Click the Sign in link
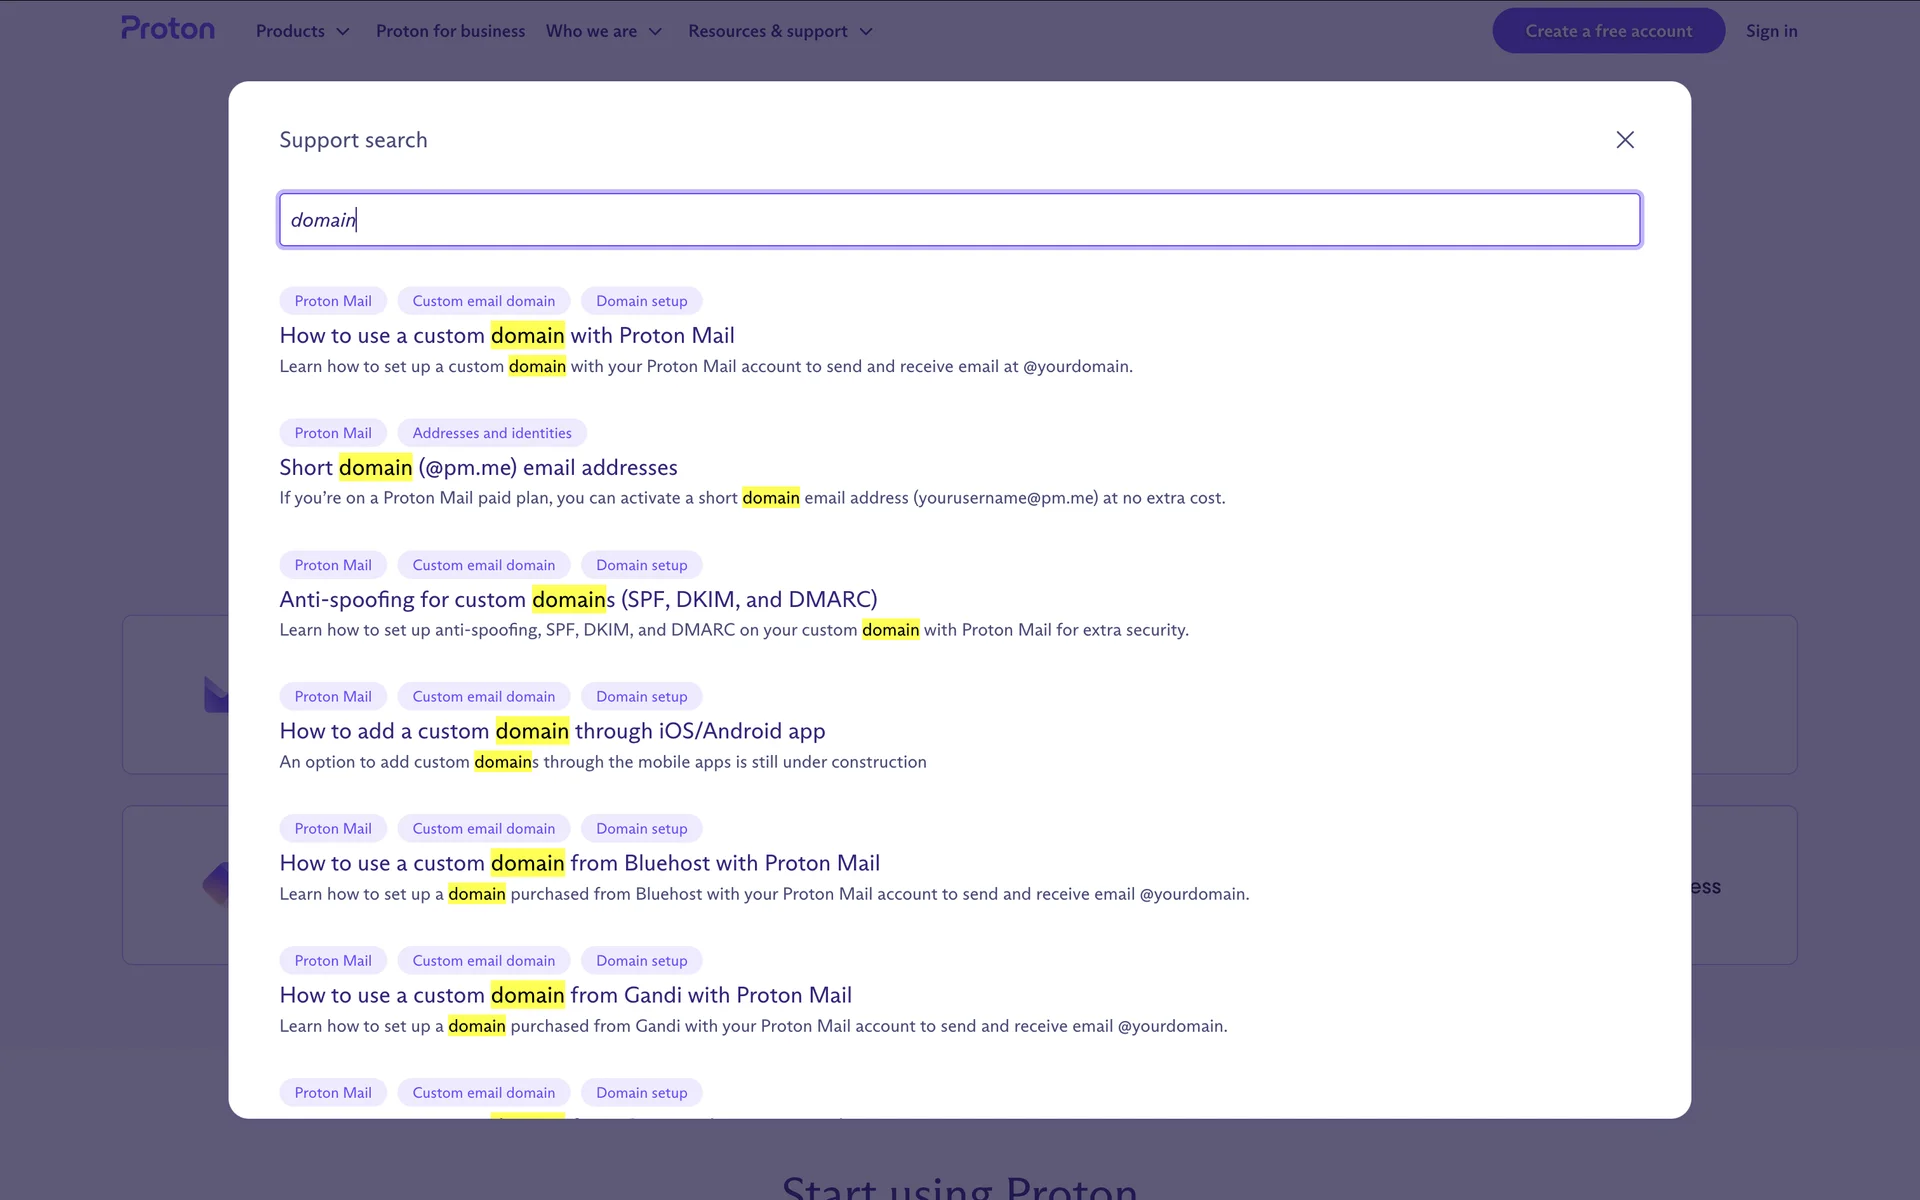Screen dimensions: 1920x1200 [1771, 31]
